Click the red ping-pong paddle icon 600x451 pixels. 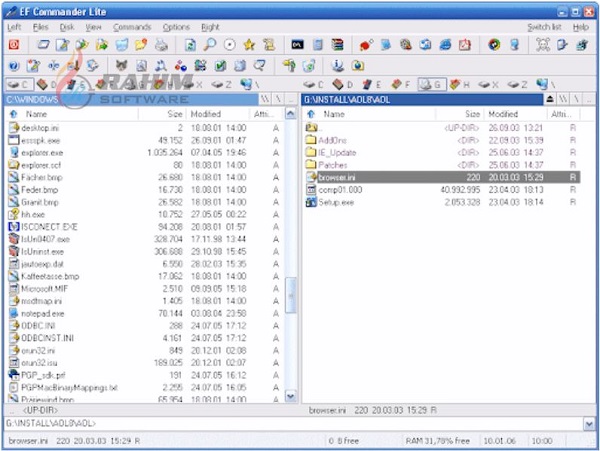366,45
